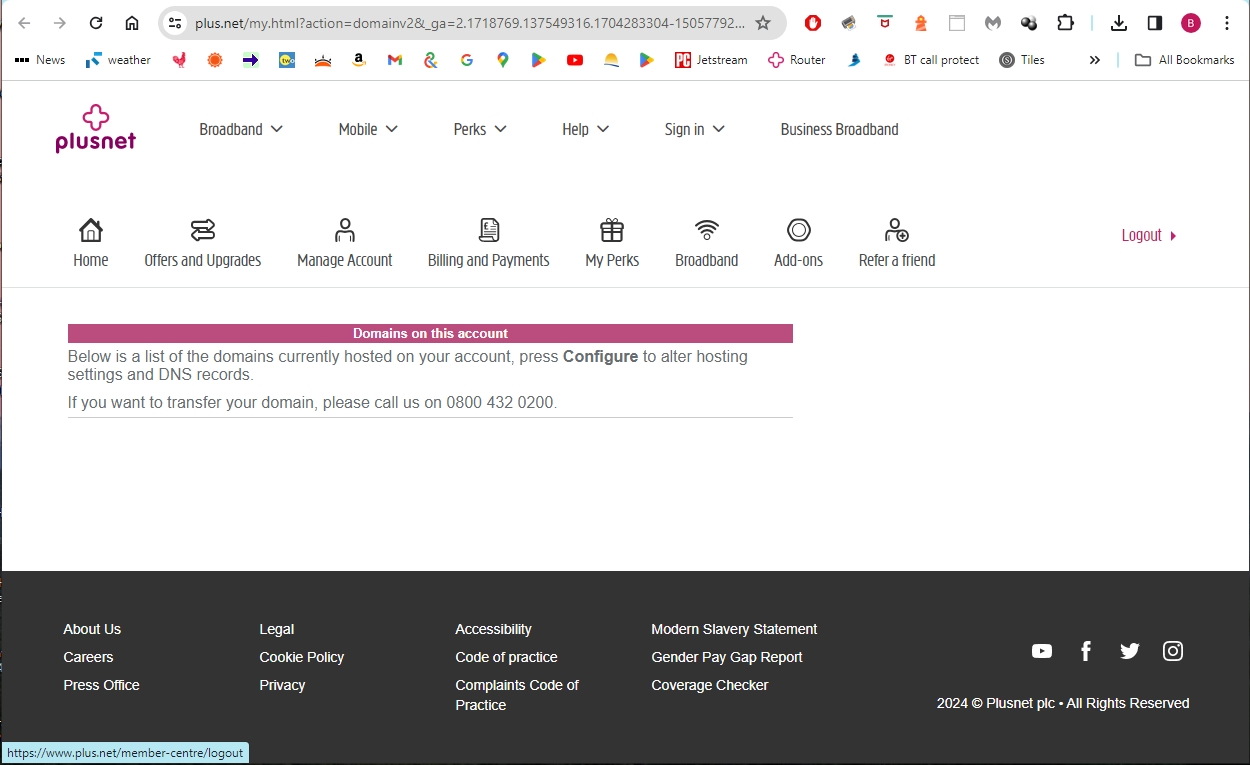Open the Jetstream bookmark
The width and height of the screenshot is (1250, 765).
click(711, 59)
